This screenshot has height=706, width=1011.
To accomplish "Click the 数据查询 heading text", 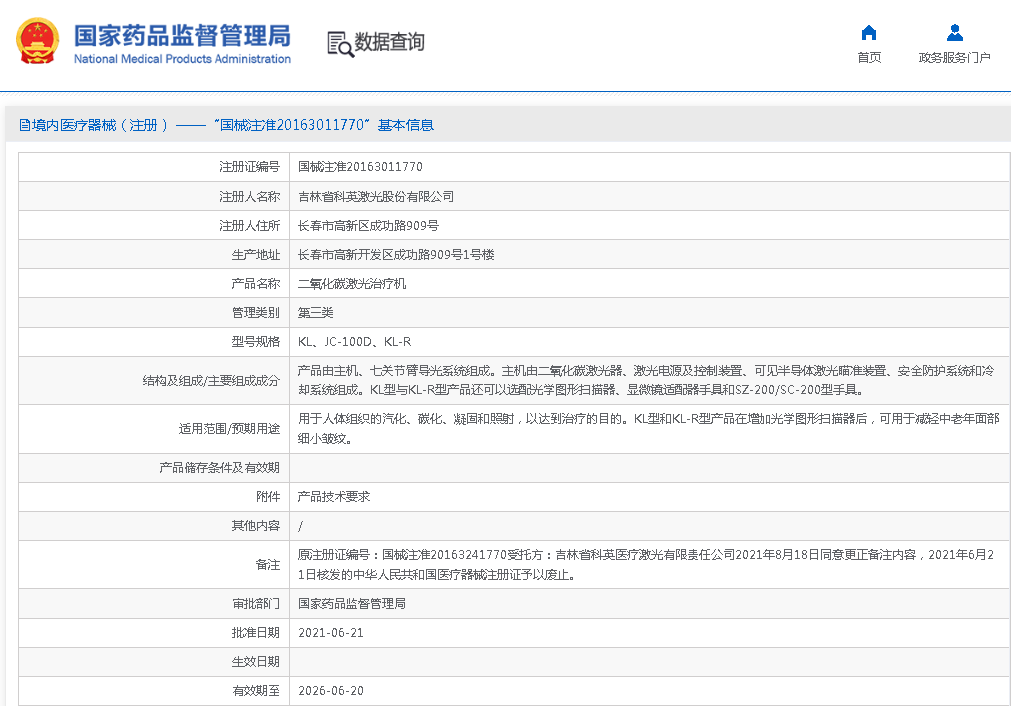I will [x=390, y=42].
